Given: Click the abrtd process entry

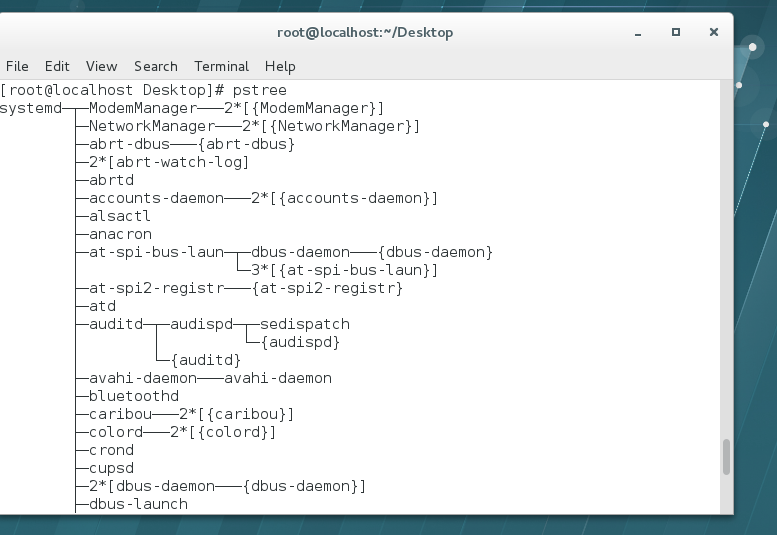Looking at the screenshot, I should 111,180.
